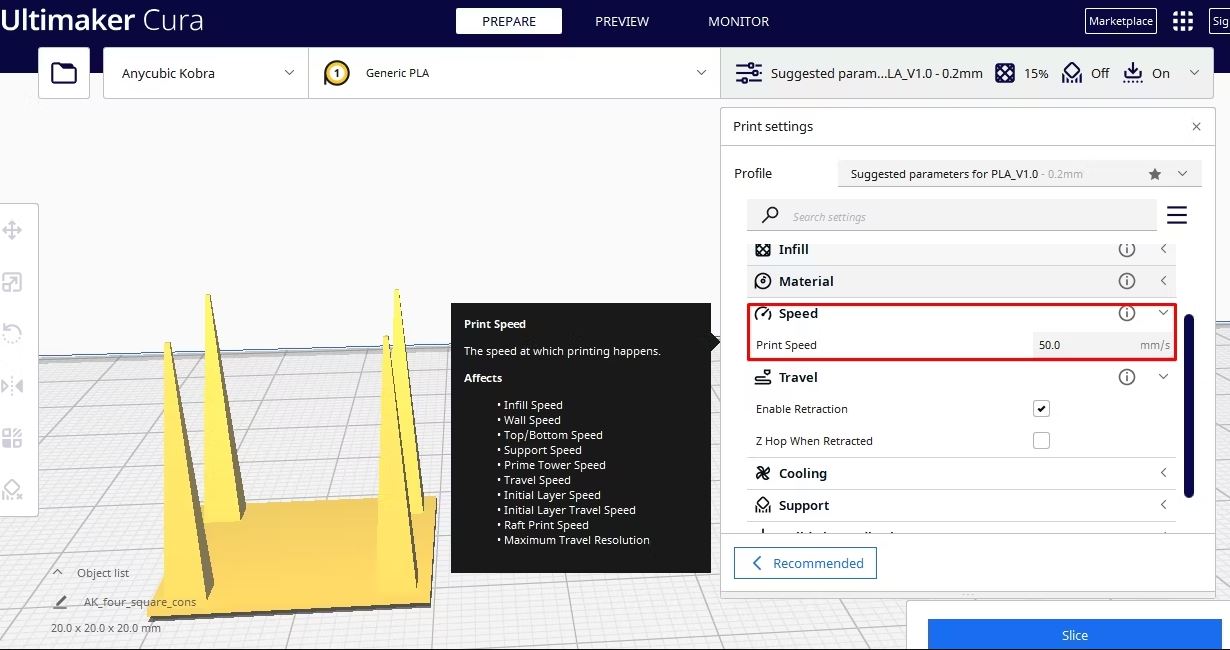Screen dimensions: 1230x650
Task: Switch to the PREVIEW tab
Action: point(622,21)
